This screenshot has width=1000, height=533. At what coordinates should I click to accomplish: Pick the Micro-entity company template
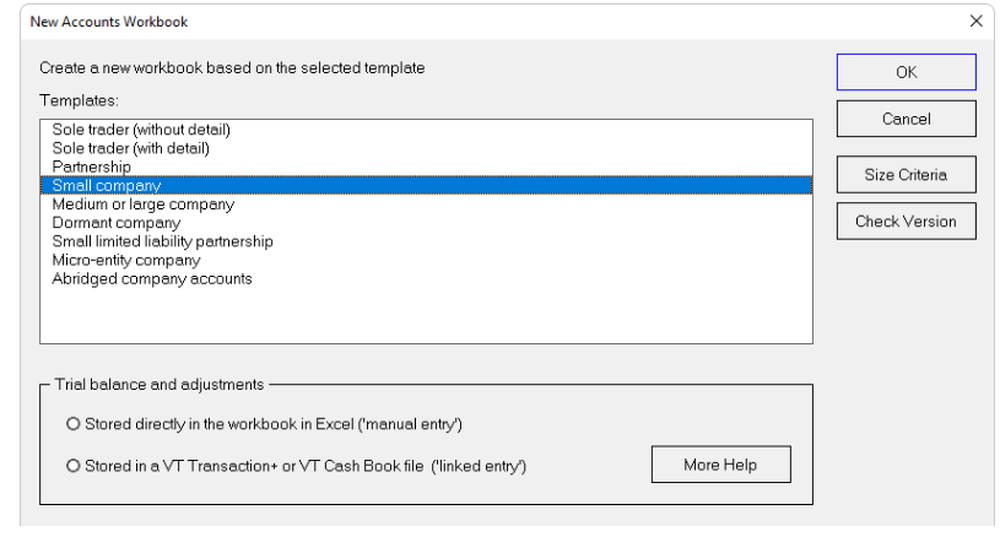[126, 260]
